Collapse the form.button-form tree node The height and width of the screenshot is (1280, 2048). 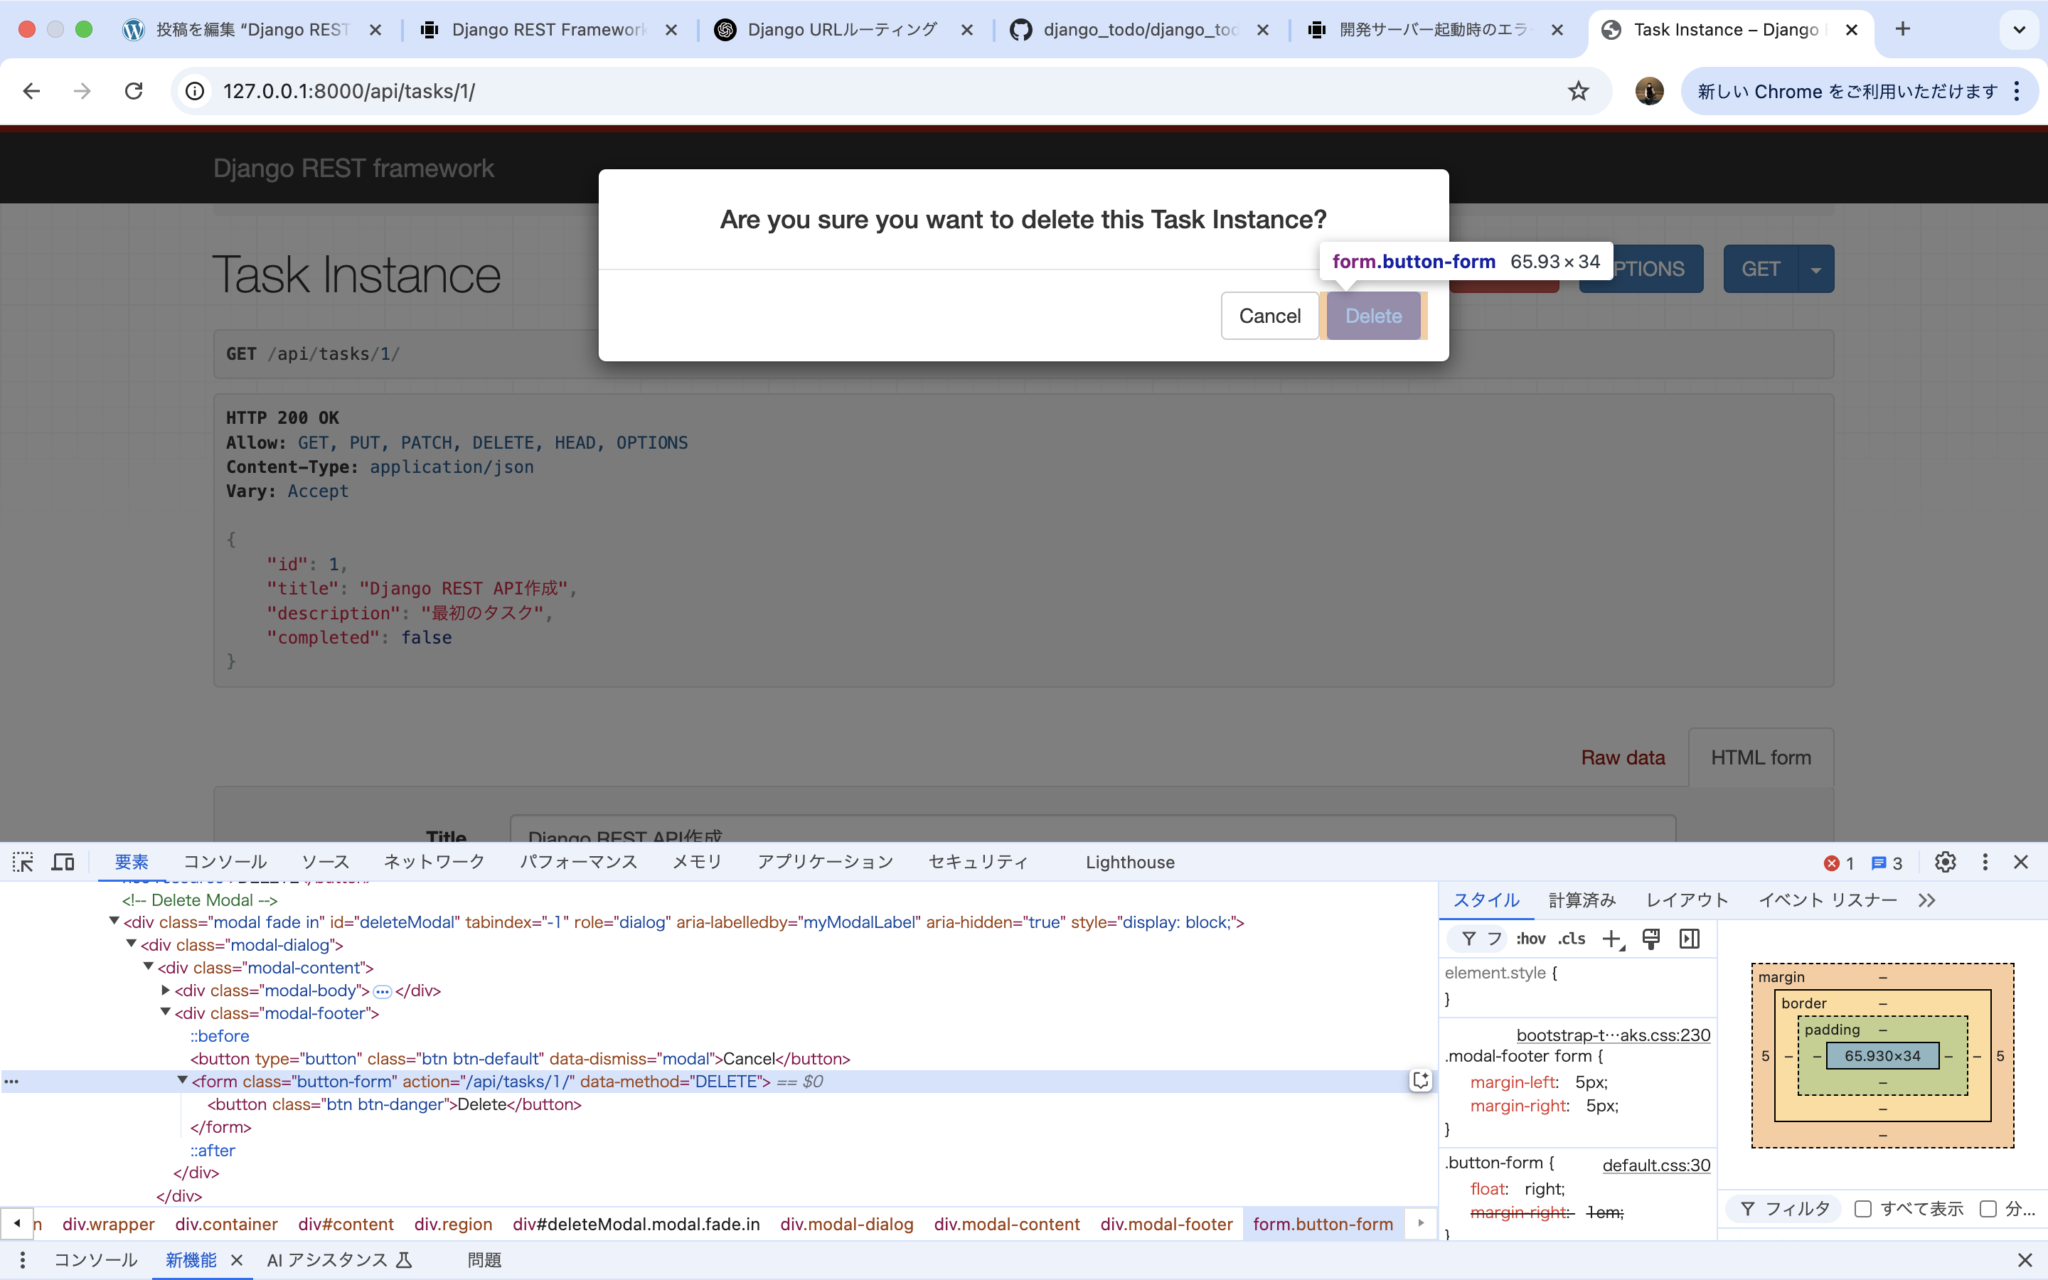coord(181,1080)
